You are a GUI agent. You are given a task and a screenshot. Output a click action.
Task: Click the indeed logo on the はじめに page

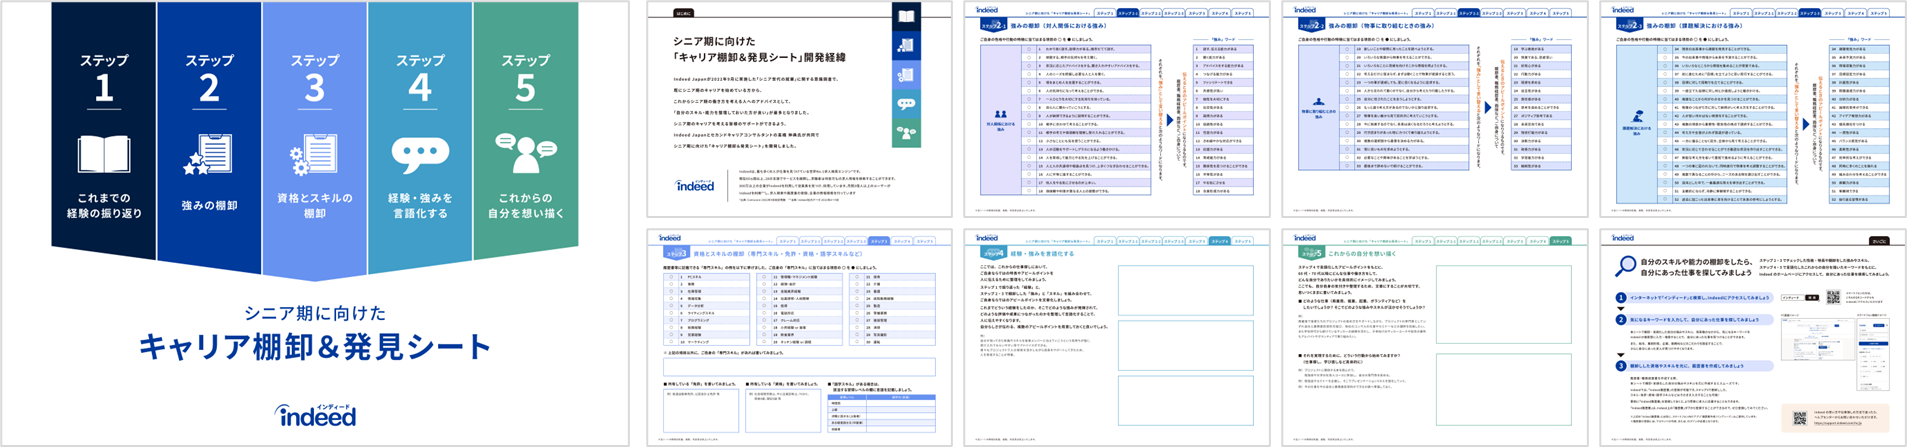click(695, 185)
